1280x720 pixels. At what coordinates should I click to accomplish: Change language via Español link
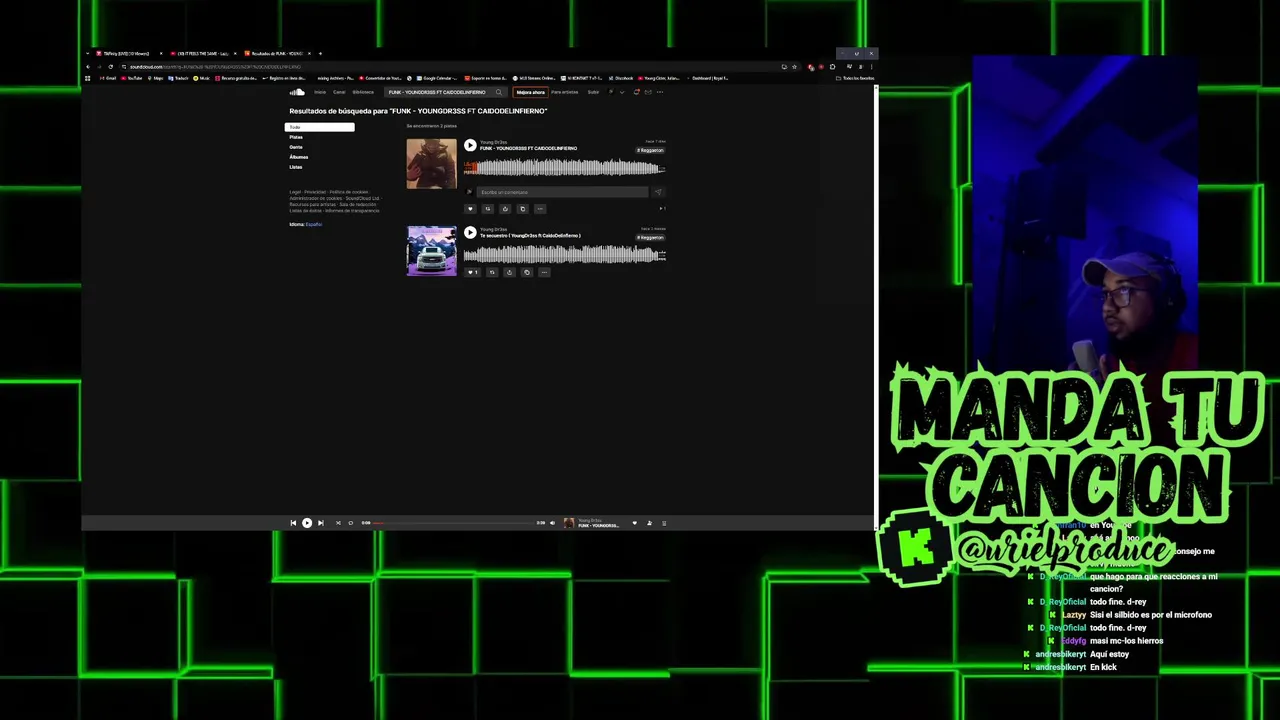(314, 224)
